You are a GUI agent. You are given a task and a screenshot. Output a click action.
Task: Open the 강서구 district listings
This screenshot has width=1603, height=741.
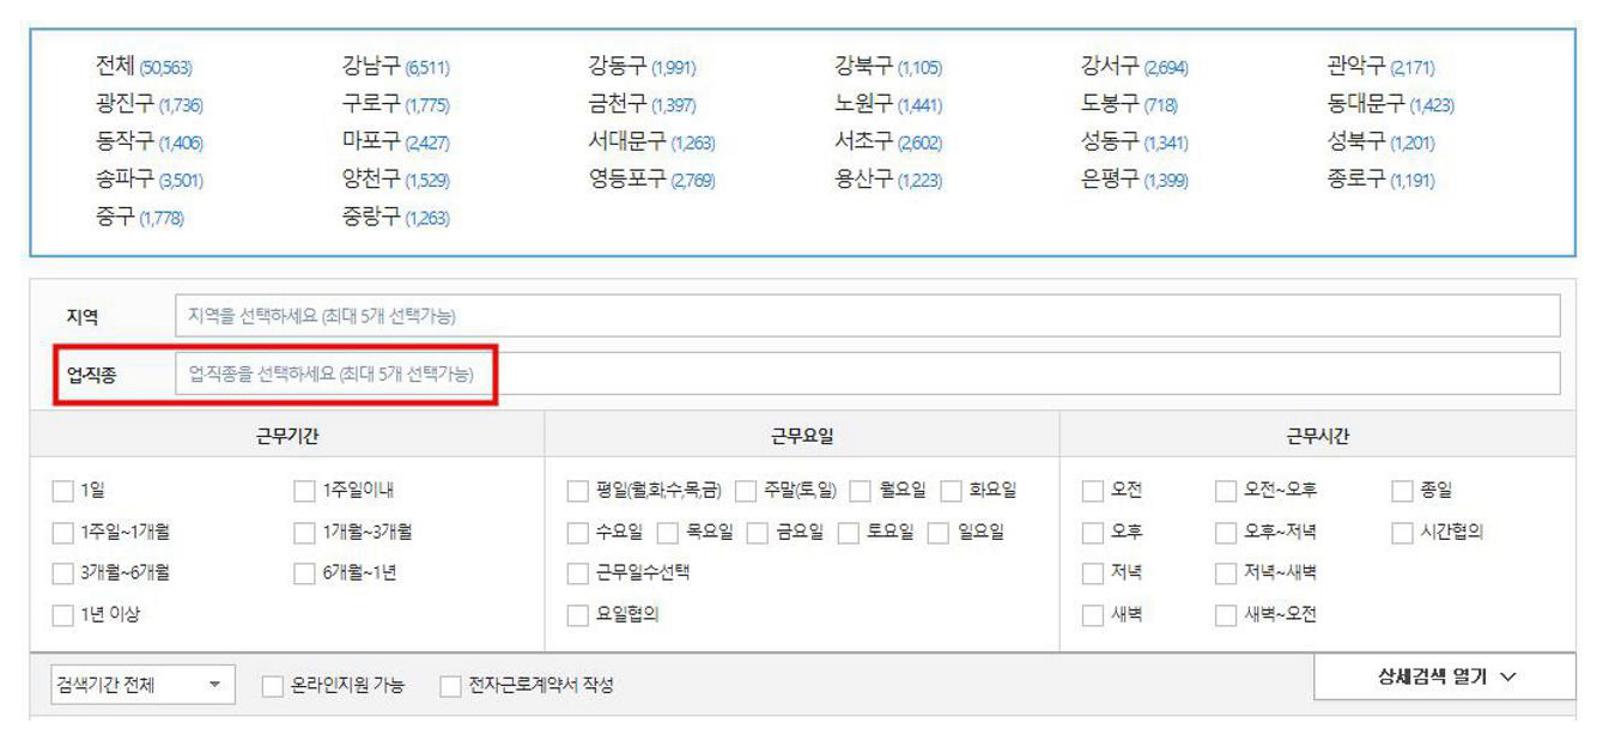pos(1134,66)
